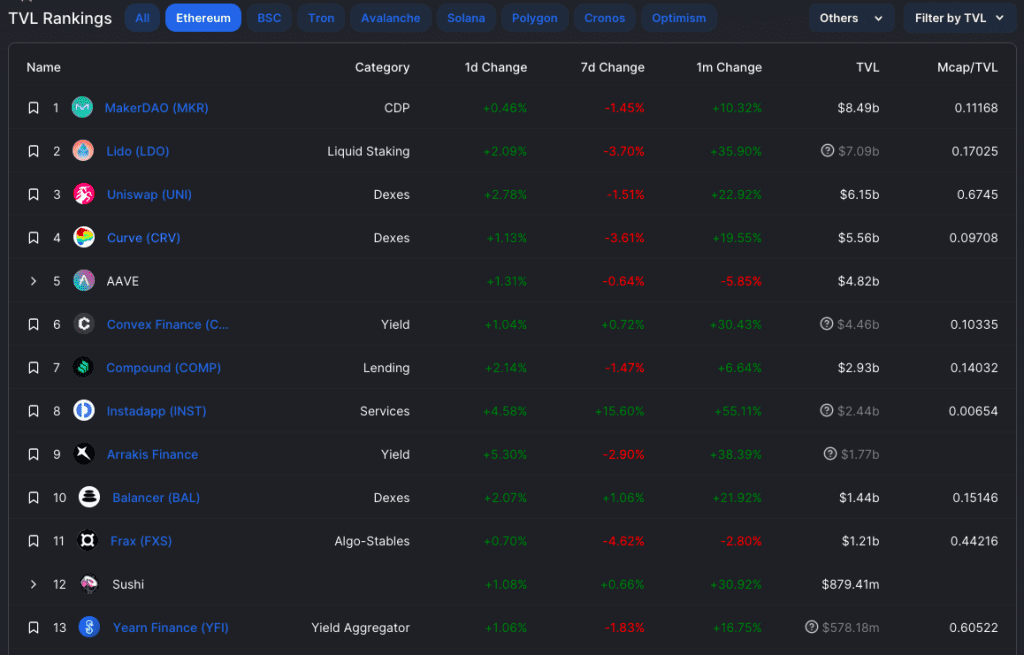Select the Tron chain tab
The width and height of the screenshot is (1024, 655).
pos(321,18)
